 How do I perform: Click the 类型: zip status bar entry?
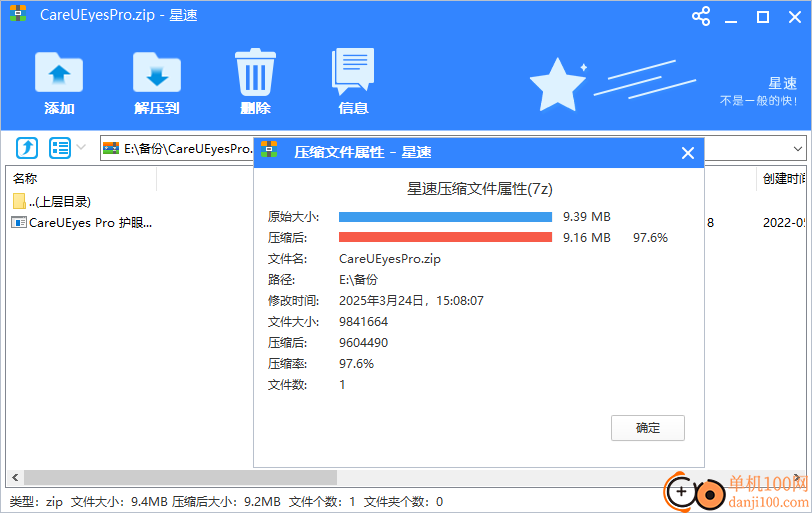click(x=36, y=502)
